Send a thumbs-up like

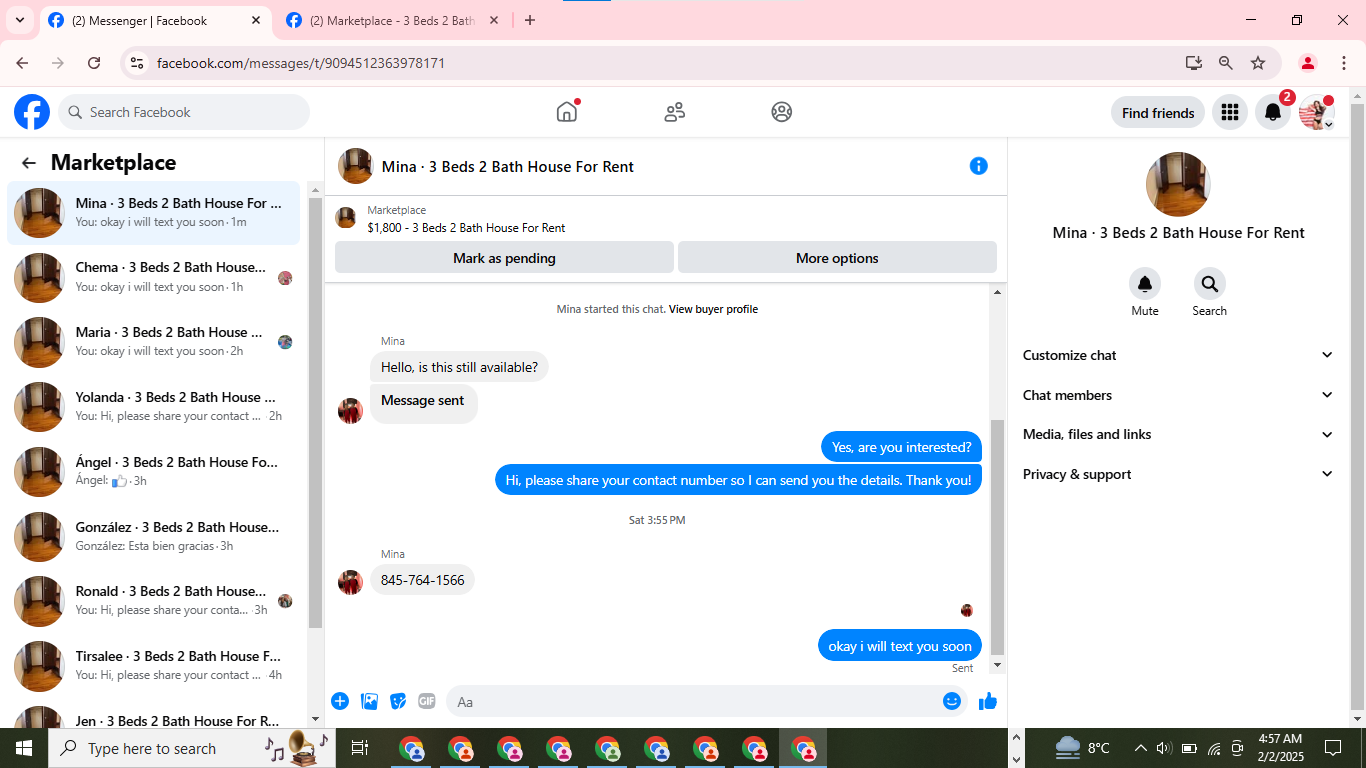[x=988, y=701]
